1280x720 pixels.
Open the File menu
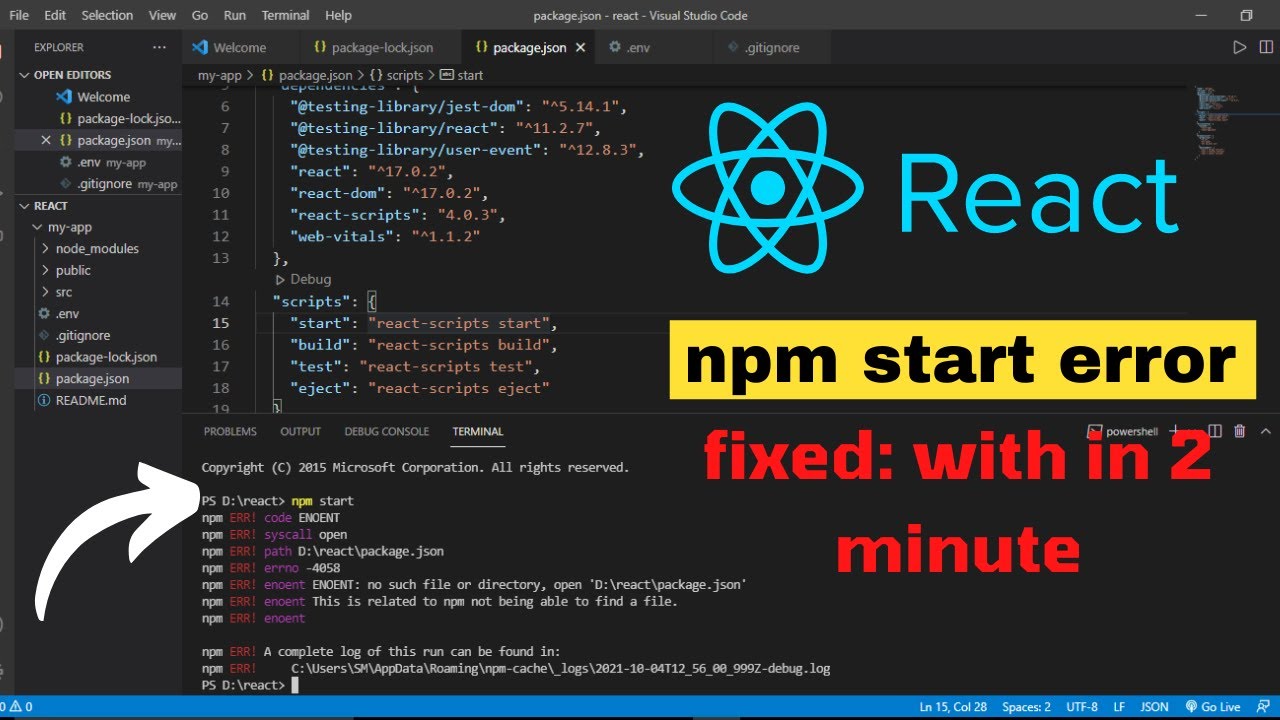click(x=19, y=15)
